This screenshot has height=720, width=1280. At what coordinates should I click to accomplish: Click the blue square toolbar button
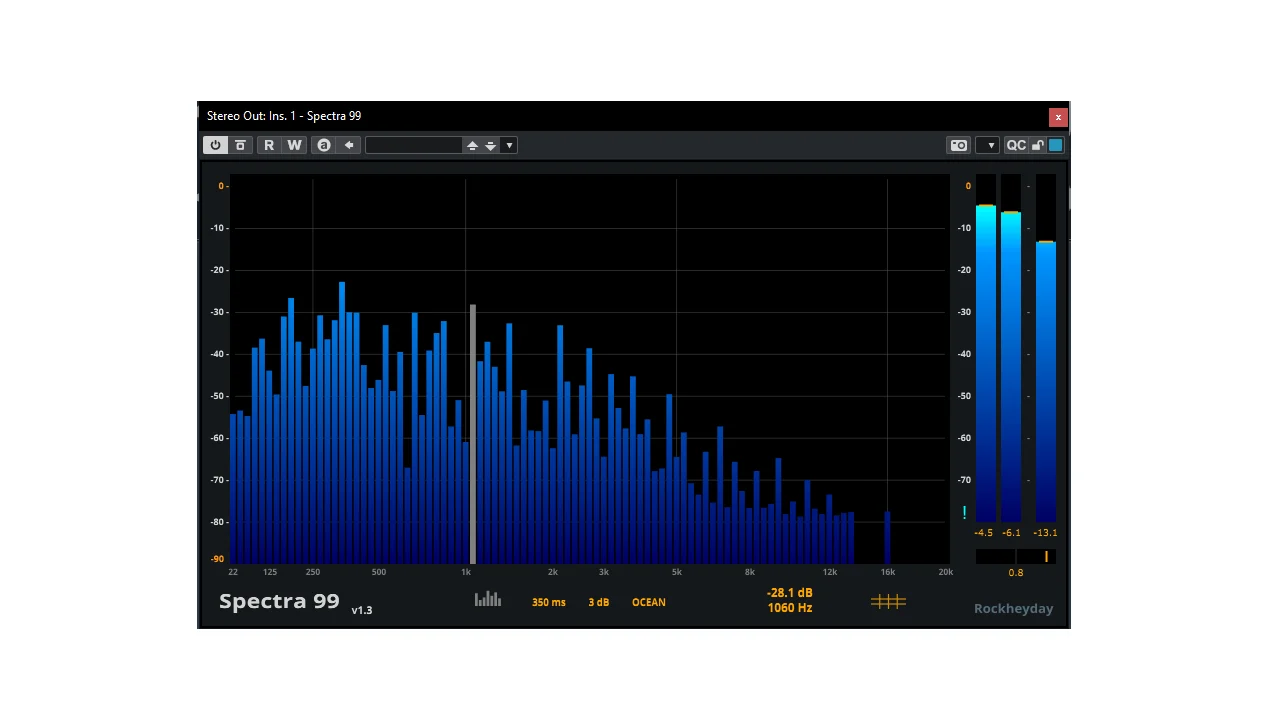point(1055,145)
